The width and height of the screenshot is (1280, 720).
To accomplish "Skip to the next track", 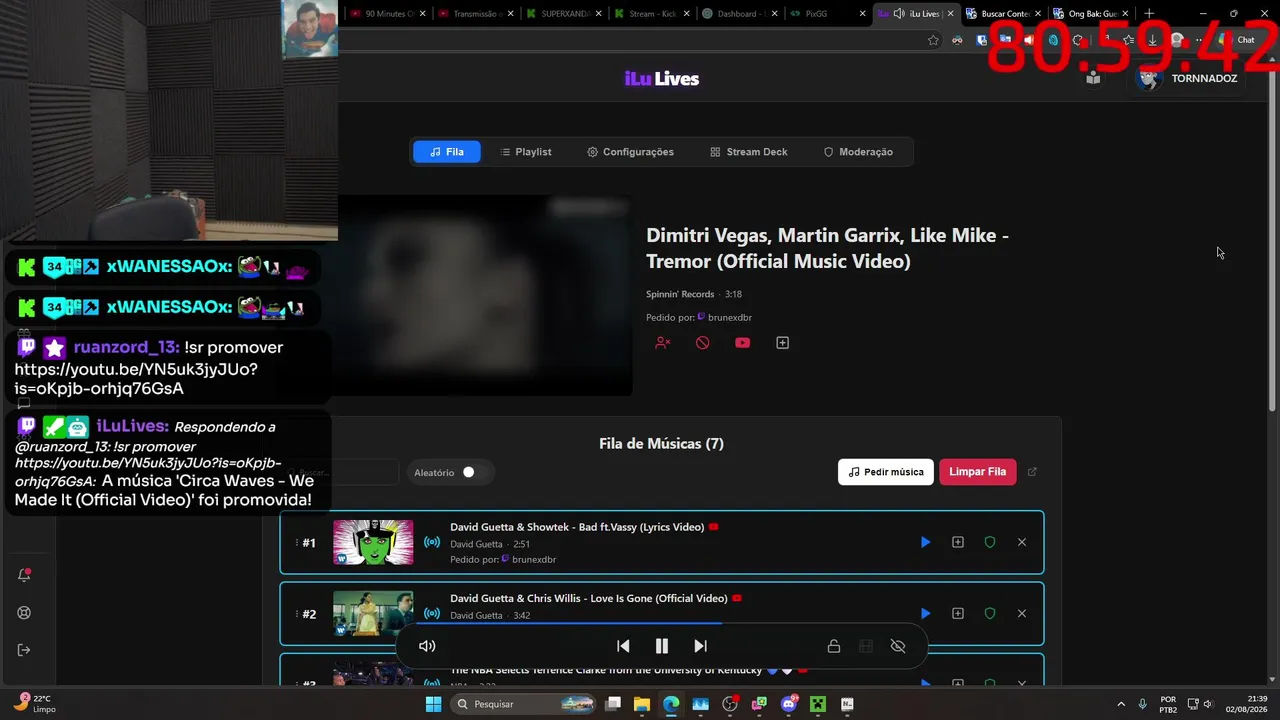I will (x=701, y=646).
